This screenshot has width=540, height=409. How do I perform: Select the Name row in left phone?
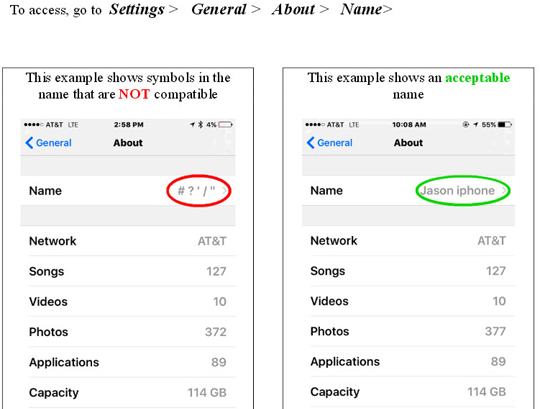[x=128, y=191]
